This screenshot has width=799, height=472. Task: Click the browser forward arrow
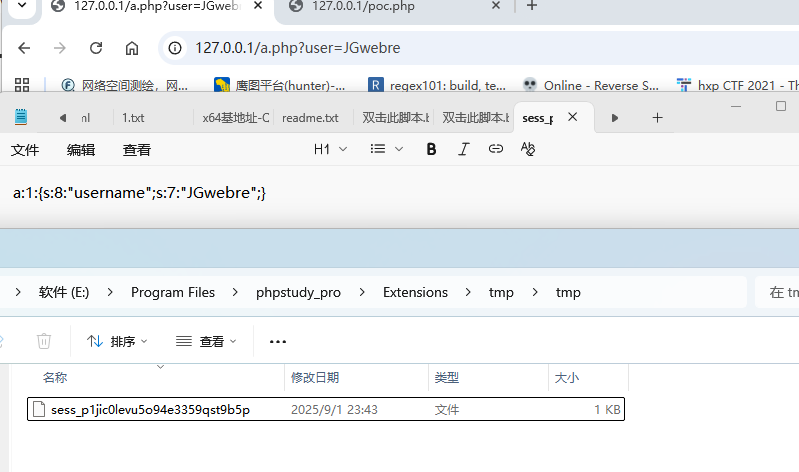60,48
